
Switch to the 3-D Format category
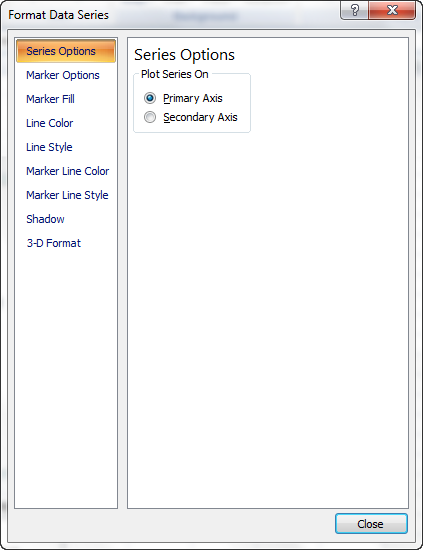tap(54, 243)
